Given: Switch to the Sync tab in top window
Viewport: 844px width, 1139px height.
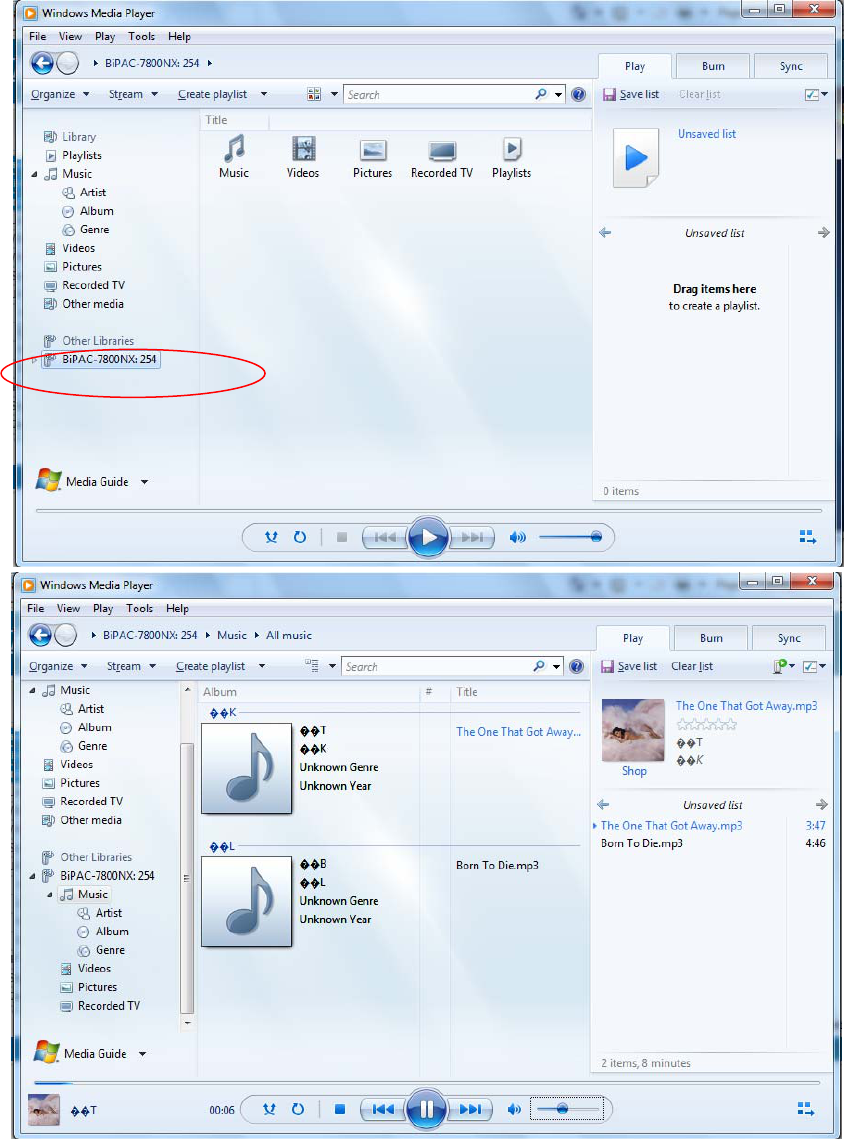Looking at the screenshot, I should point(791,66).
